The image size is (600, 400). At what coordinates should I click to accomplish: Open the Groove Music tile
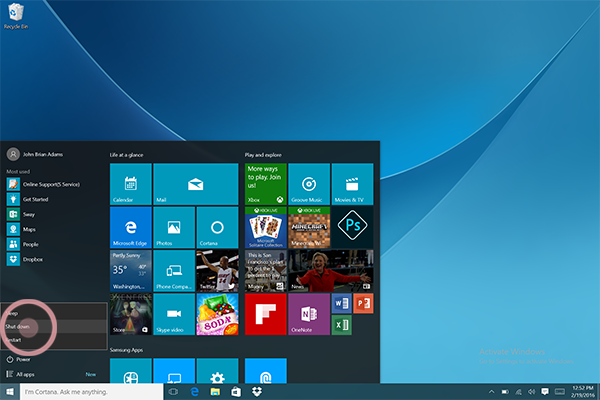[x=309, y=184]
